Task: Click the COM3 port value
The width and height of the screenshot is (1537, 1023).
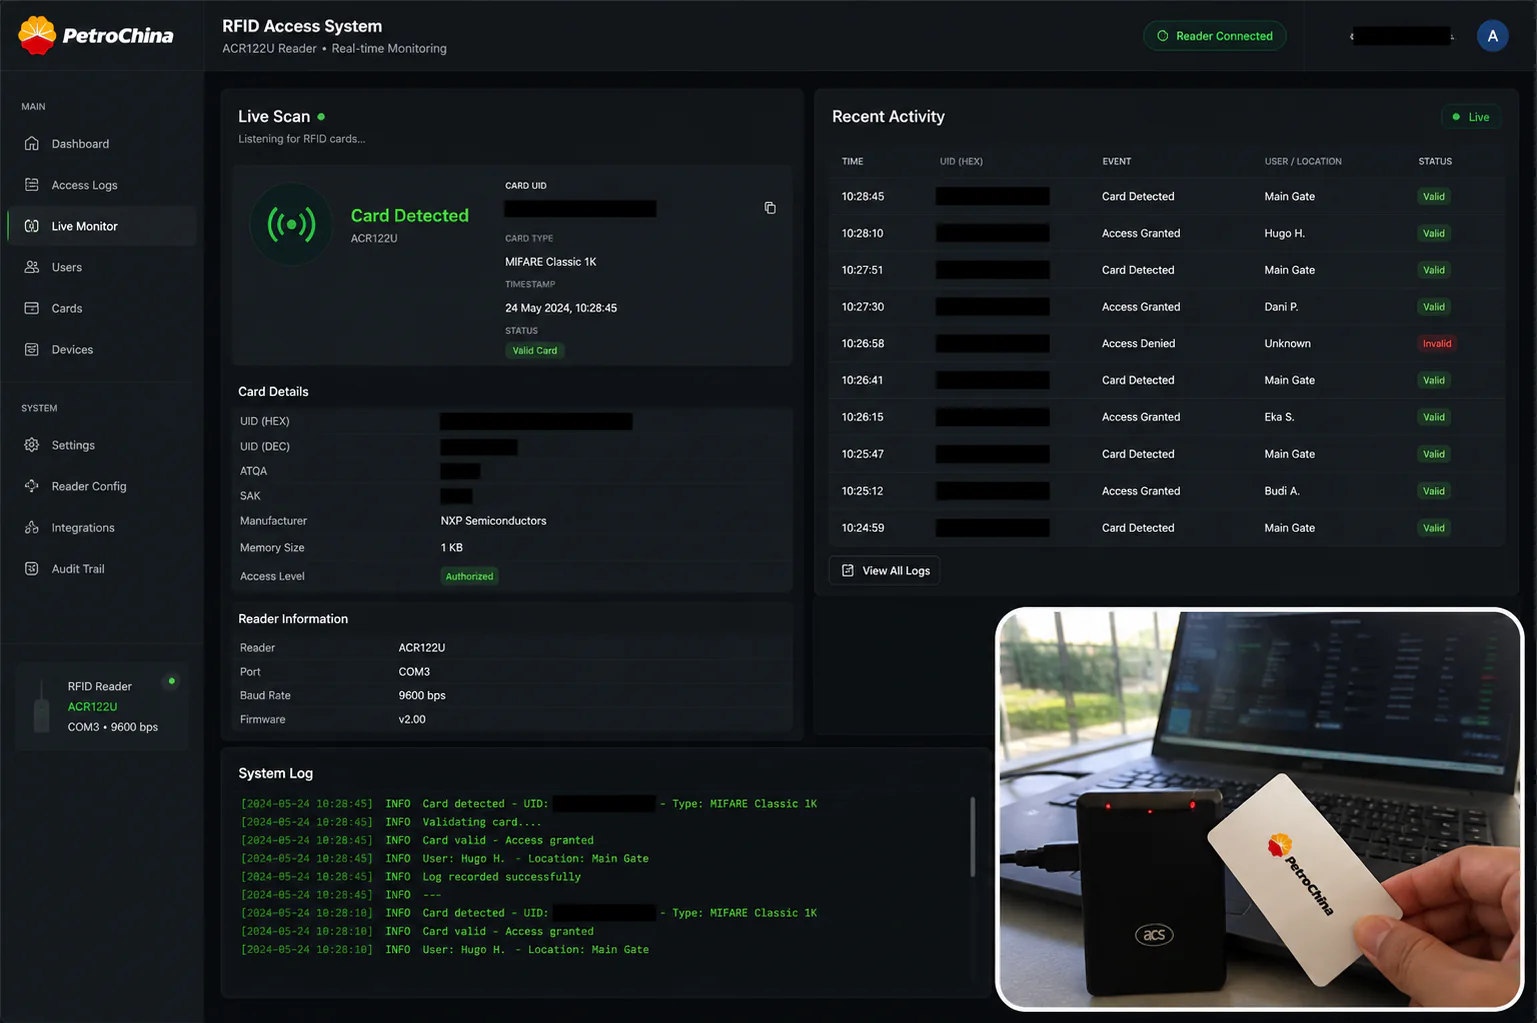Action: tap(414, 672)
